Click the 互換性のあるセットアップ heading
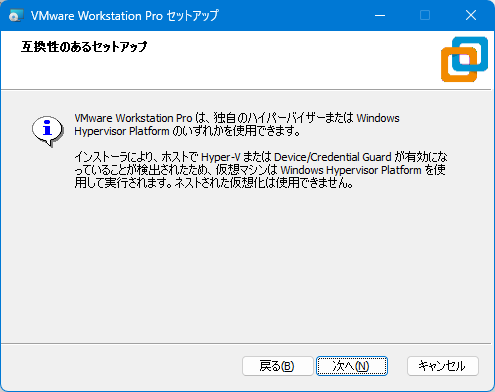 click(x=84, y=47)
